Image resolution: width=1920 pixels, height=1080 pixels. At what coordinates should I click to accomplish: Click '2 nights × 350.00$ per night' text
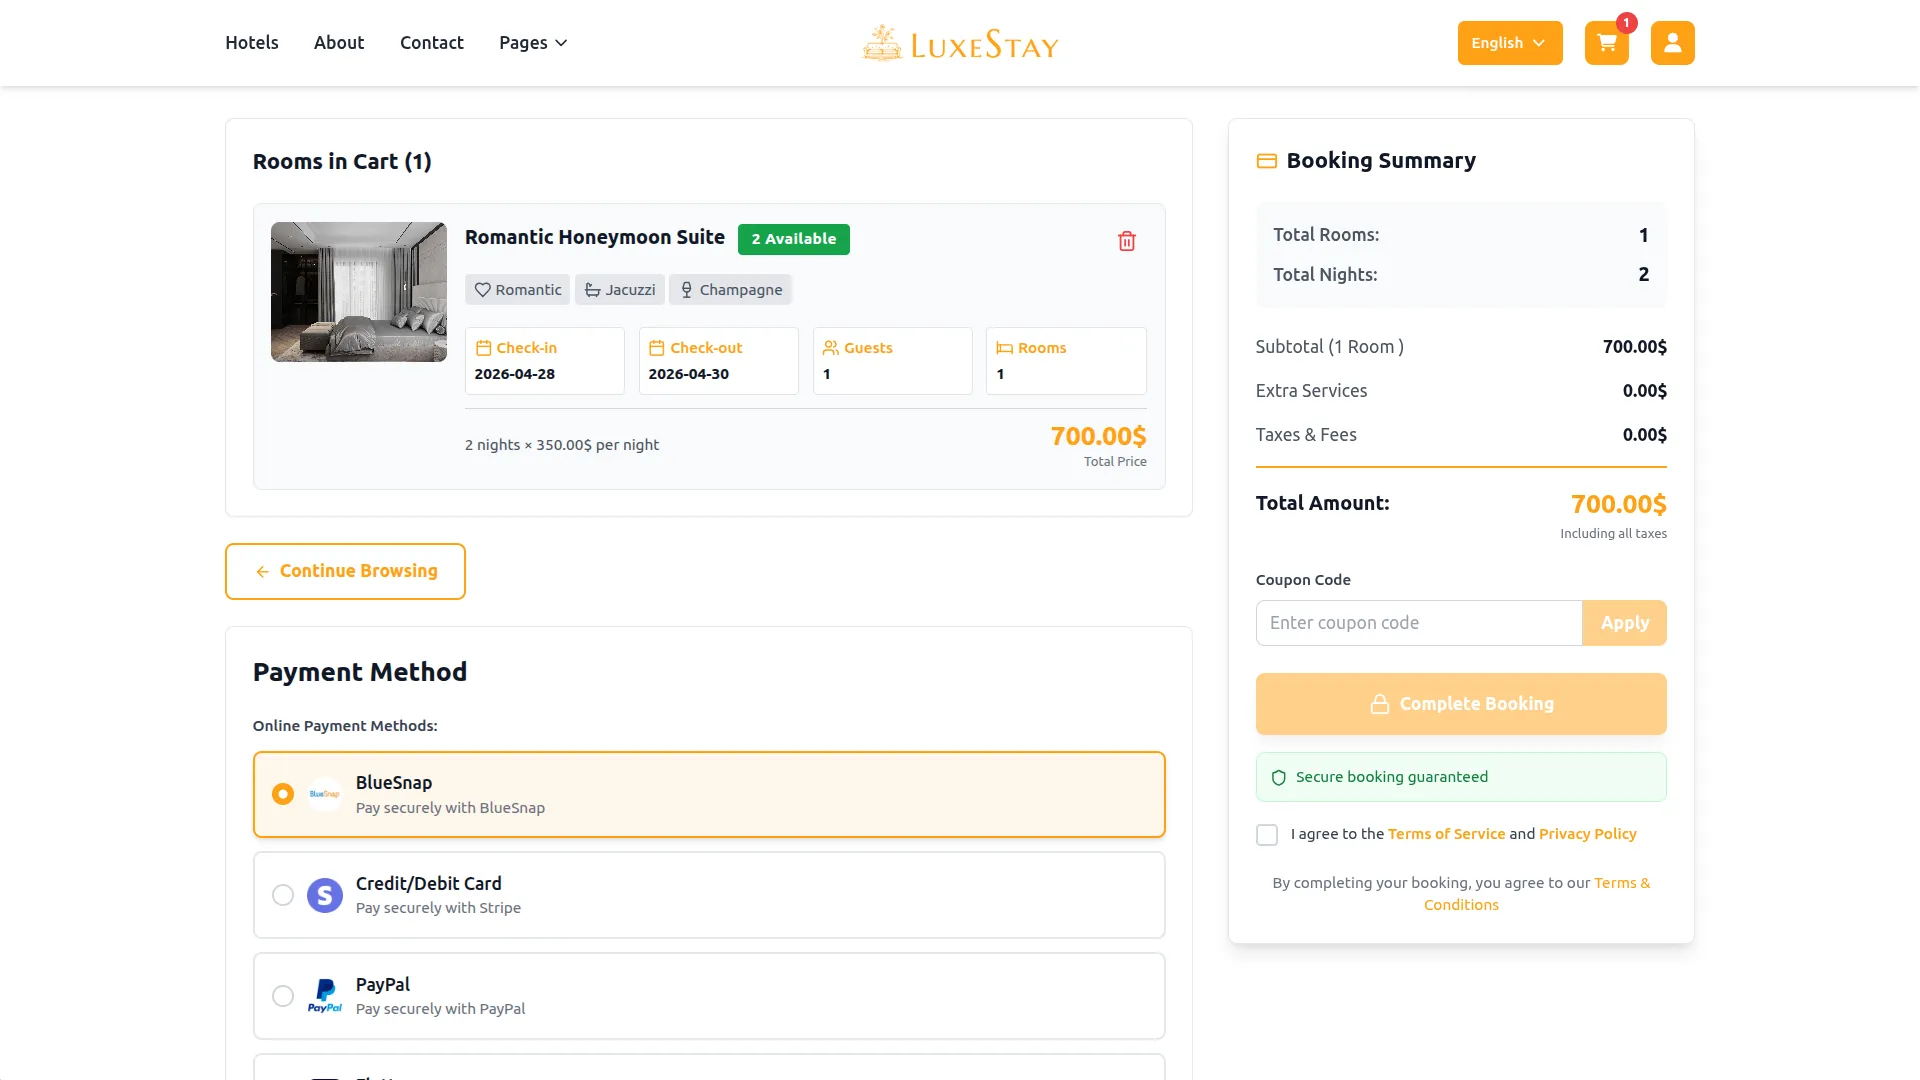[562, 445]
